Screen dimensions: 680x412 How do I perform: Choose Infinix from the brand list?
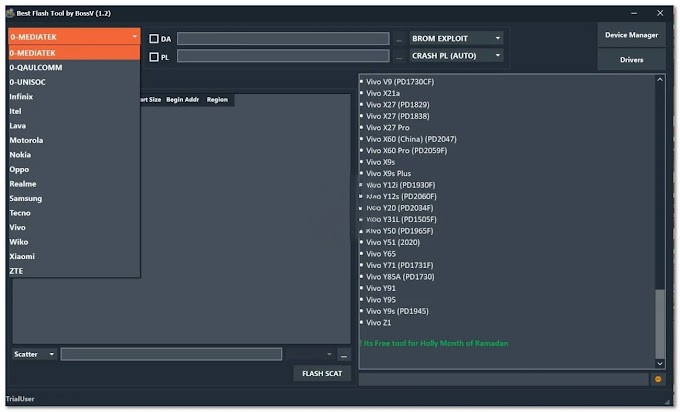[74, 97]
